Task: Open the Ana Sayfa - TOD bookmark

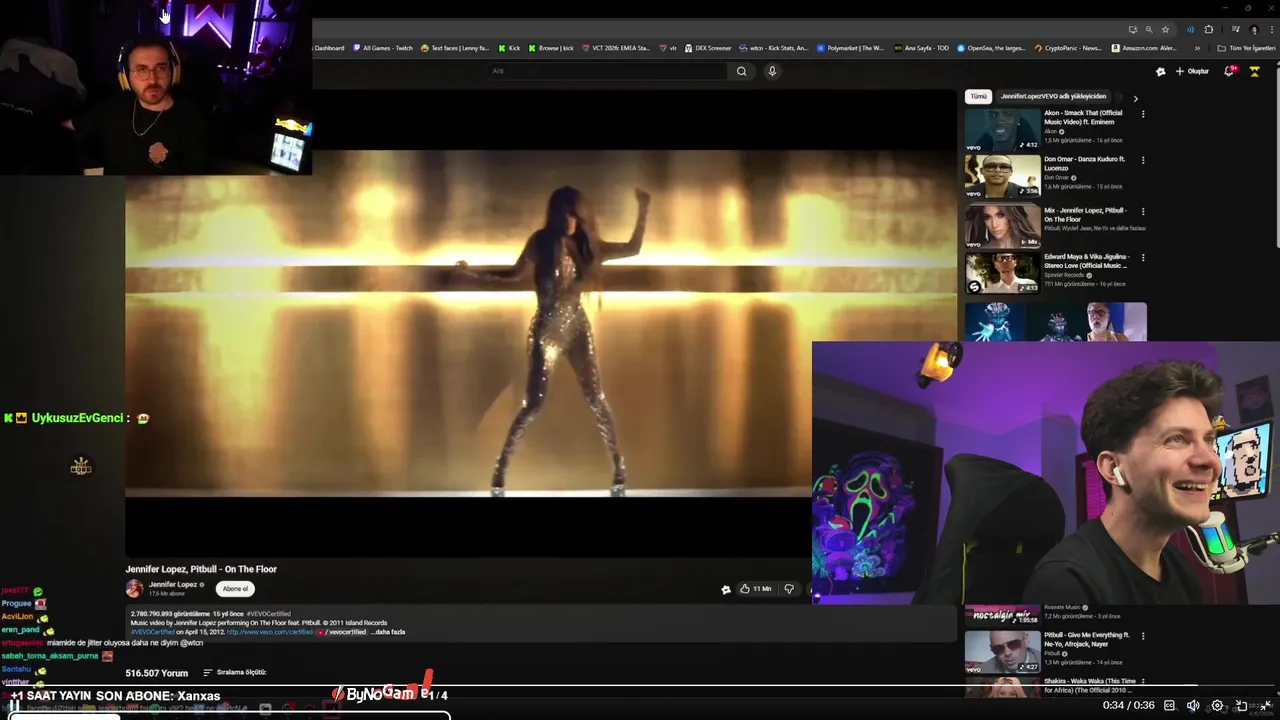Action: coord(922,48)
